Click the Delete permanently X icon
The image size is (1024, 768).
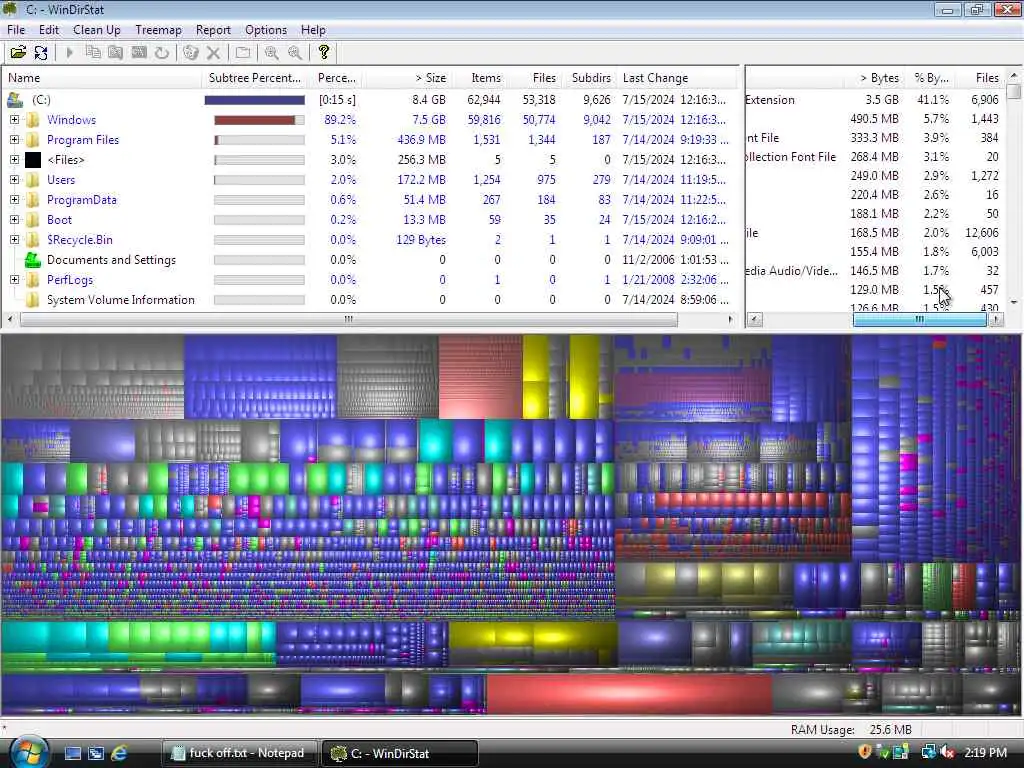pos(213,53)
